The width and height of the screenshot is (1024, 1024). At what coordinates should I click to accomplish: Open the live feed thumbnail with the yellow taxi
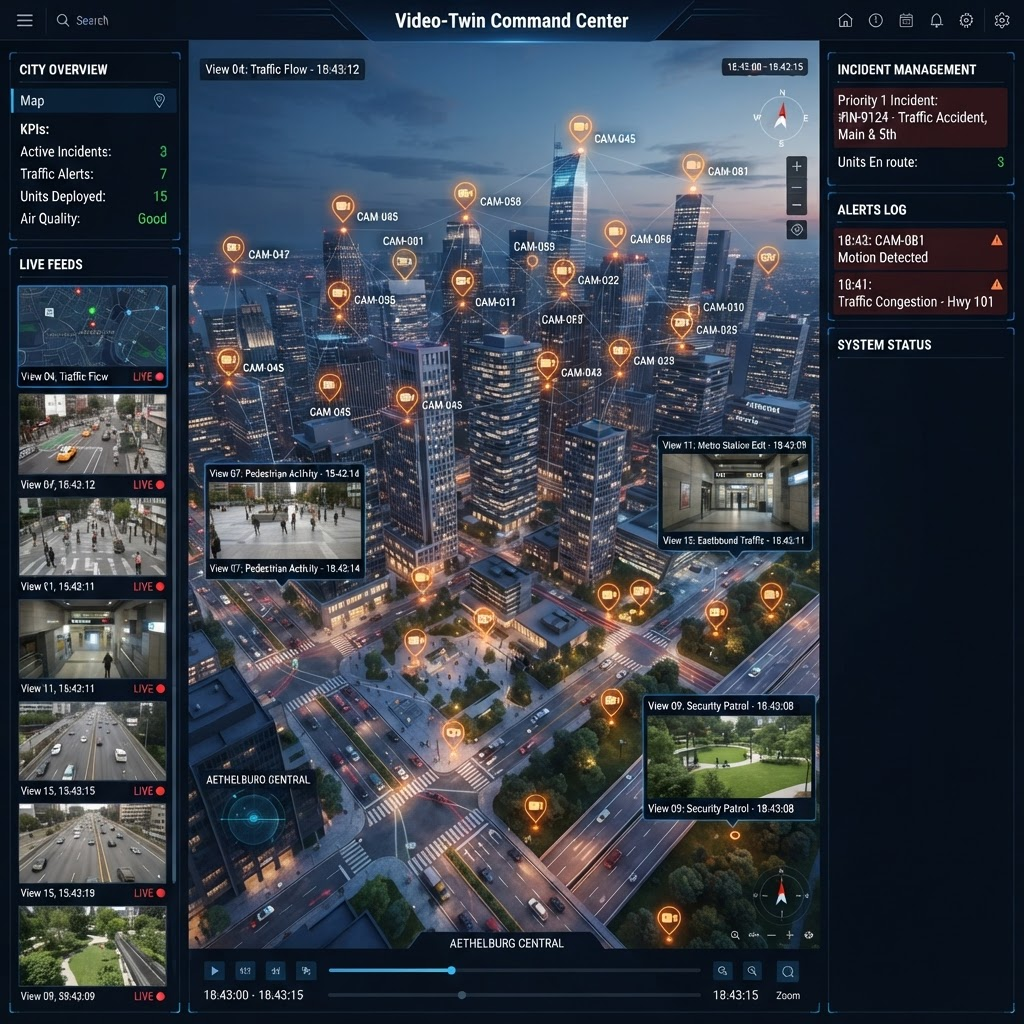pyautogui.click(x=92, y=434)
